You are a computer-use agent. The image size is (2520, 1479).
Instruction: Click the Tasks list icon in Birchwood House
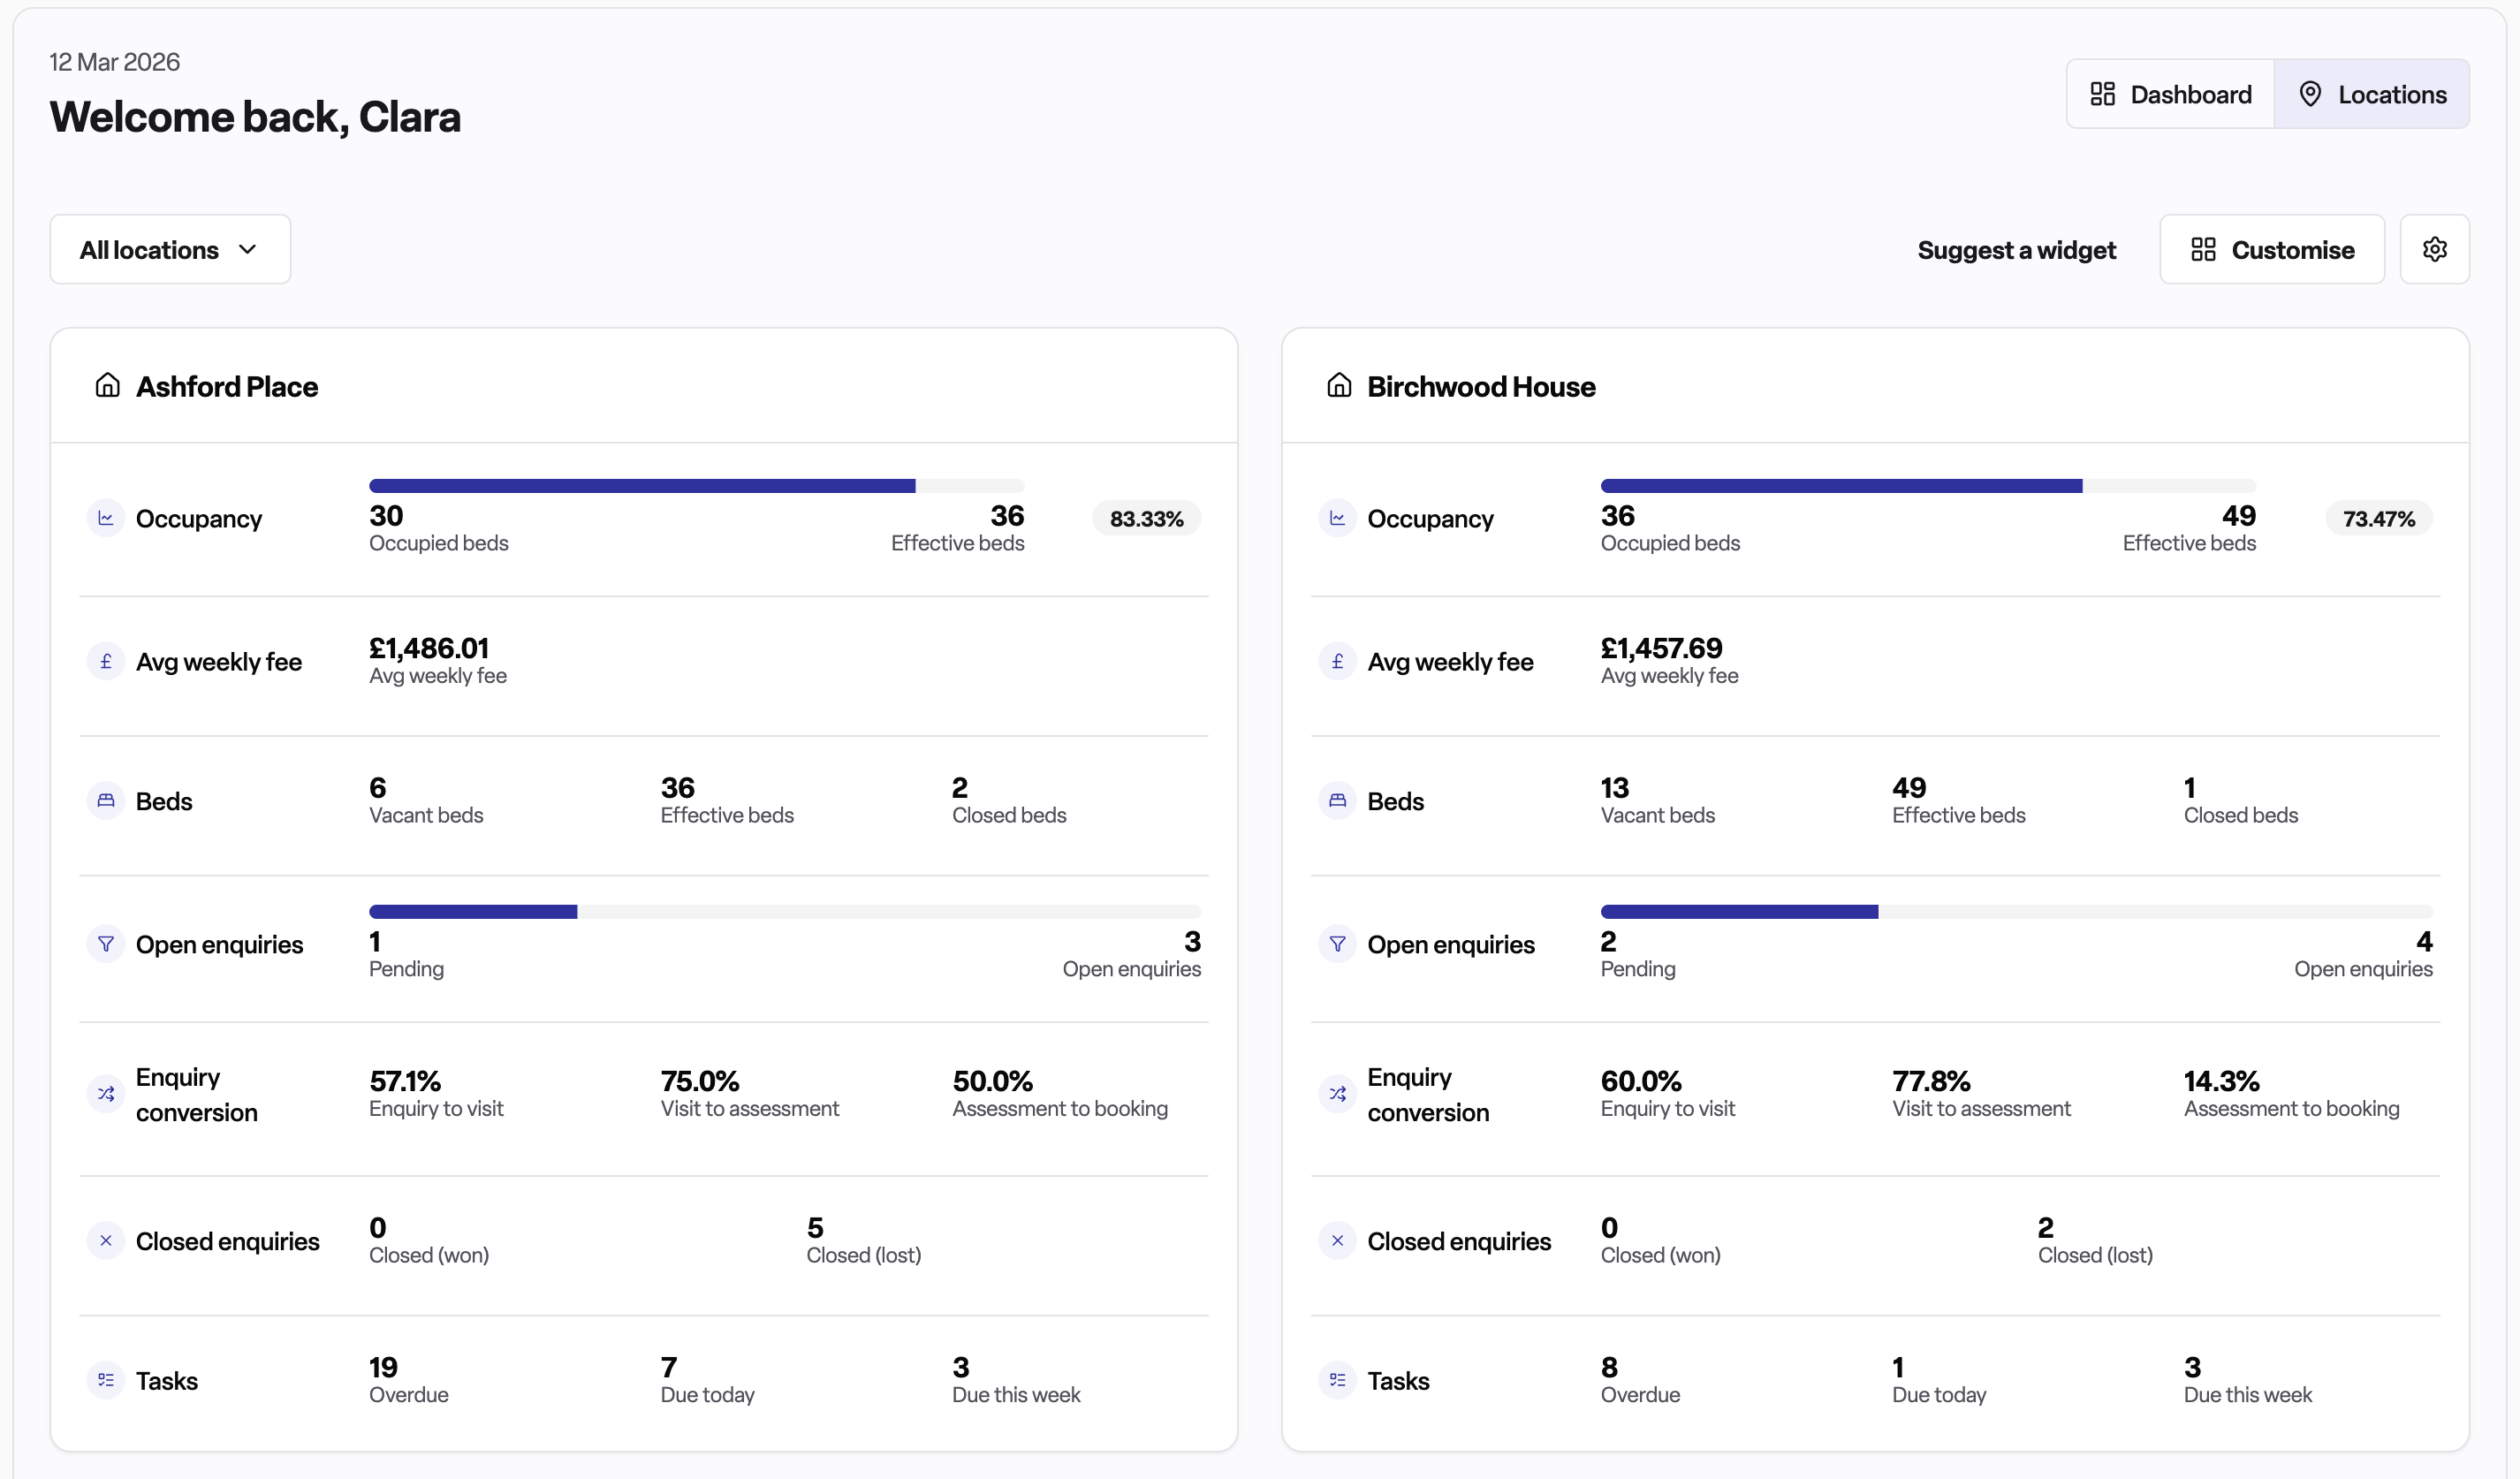click(1337, 1381)
